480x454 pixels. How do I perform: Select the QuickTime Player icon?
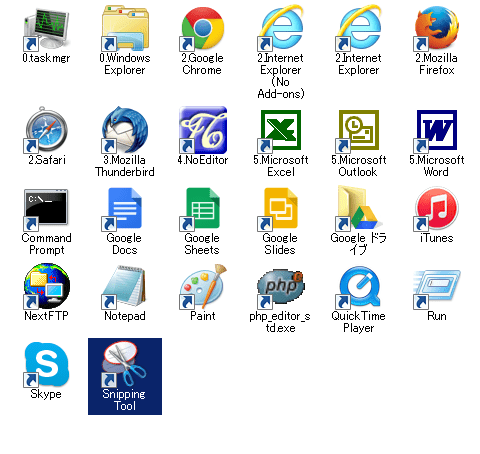(358, 287)
